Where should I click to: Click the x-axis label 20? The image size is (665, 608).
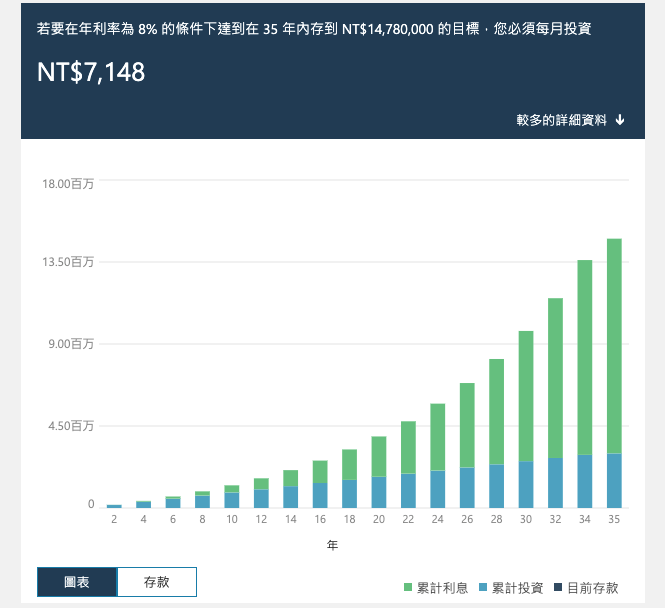pyautogui.click(x=379, y=519)
